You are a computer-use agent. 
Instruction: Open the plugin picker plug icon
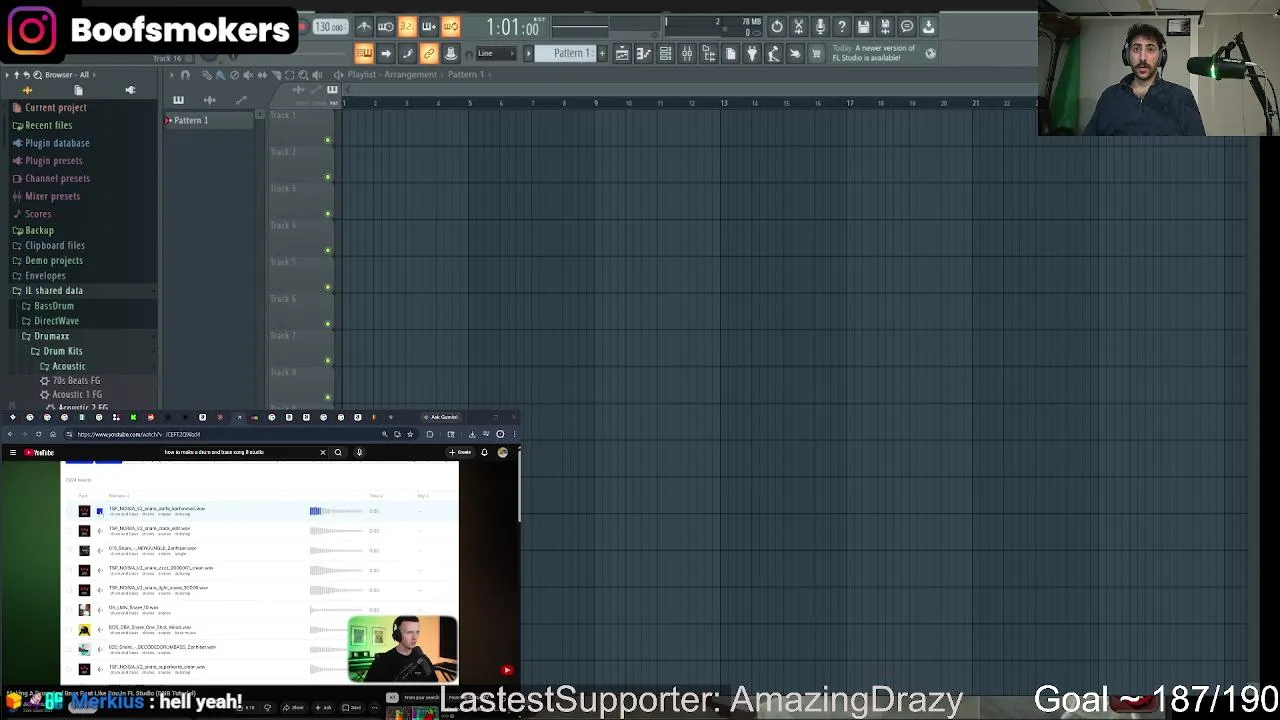pyautogui.click(x=752, y=54)
